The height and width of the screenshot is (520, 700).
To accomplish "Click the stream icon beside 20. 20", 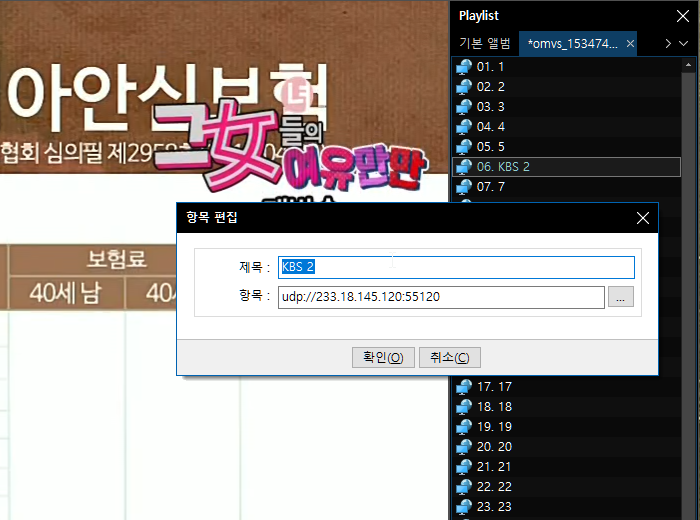I will pos(464,447).
